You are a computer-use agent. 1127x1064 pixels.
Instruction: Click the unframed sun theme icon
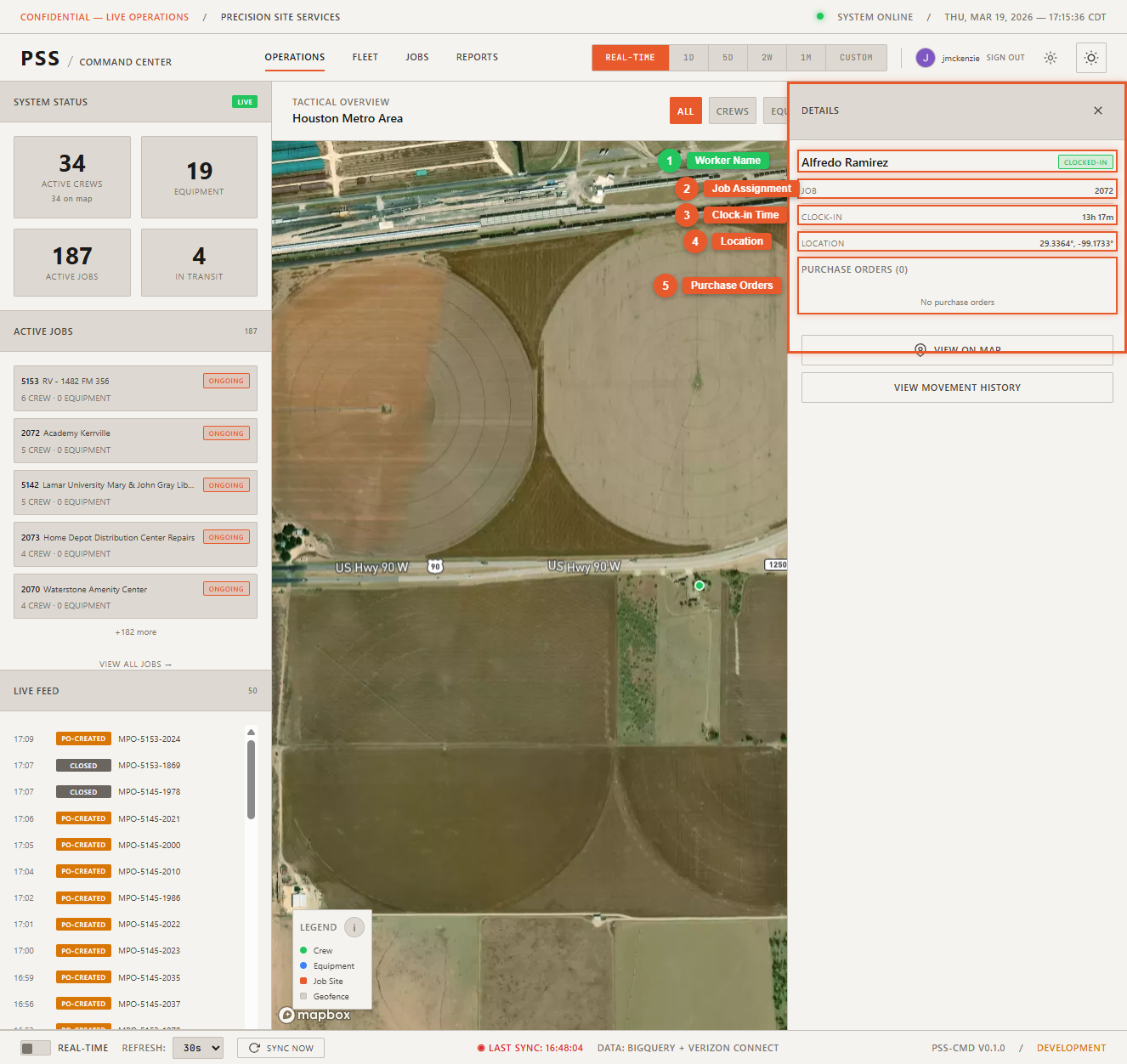pyautogui.click(x=1050, y=58)
